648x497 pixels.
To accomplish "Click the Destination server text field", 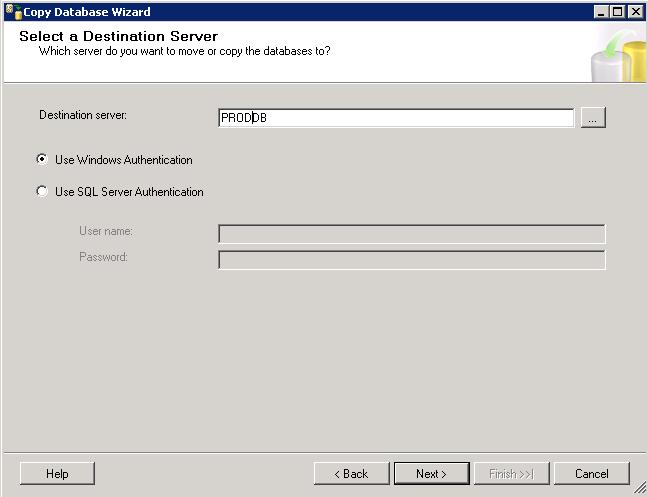I will (396, 118).
